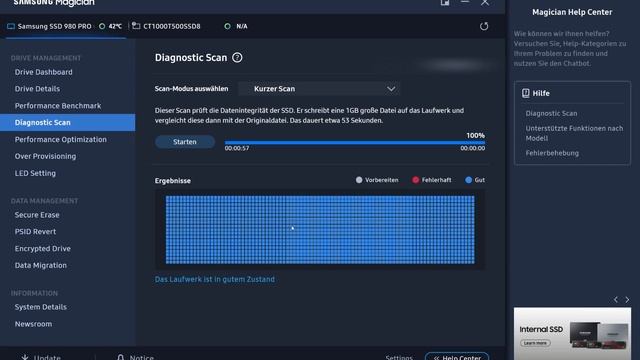Open the Scan-Modus Kurzer Scan dropdown
Viewport: 640px width, 360px height.
click(x=319, y=89)
